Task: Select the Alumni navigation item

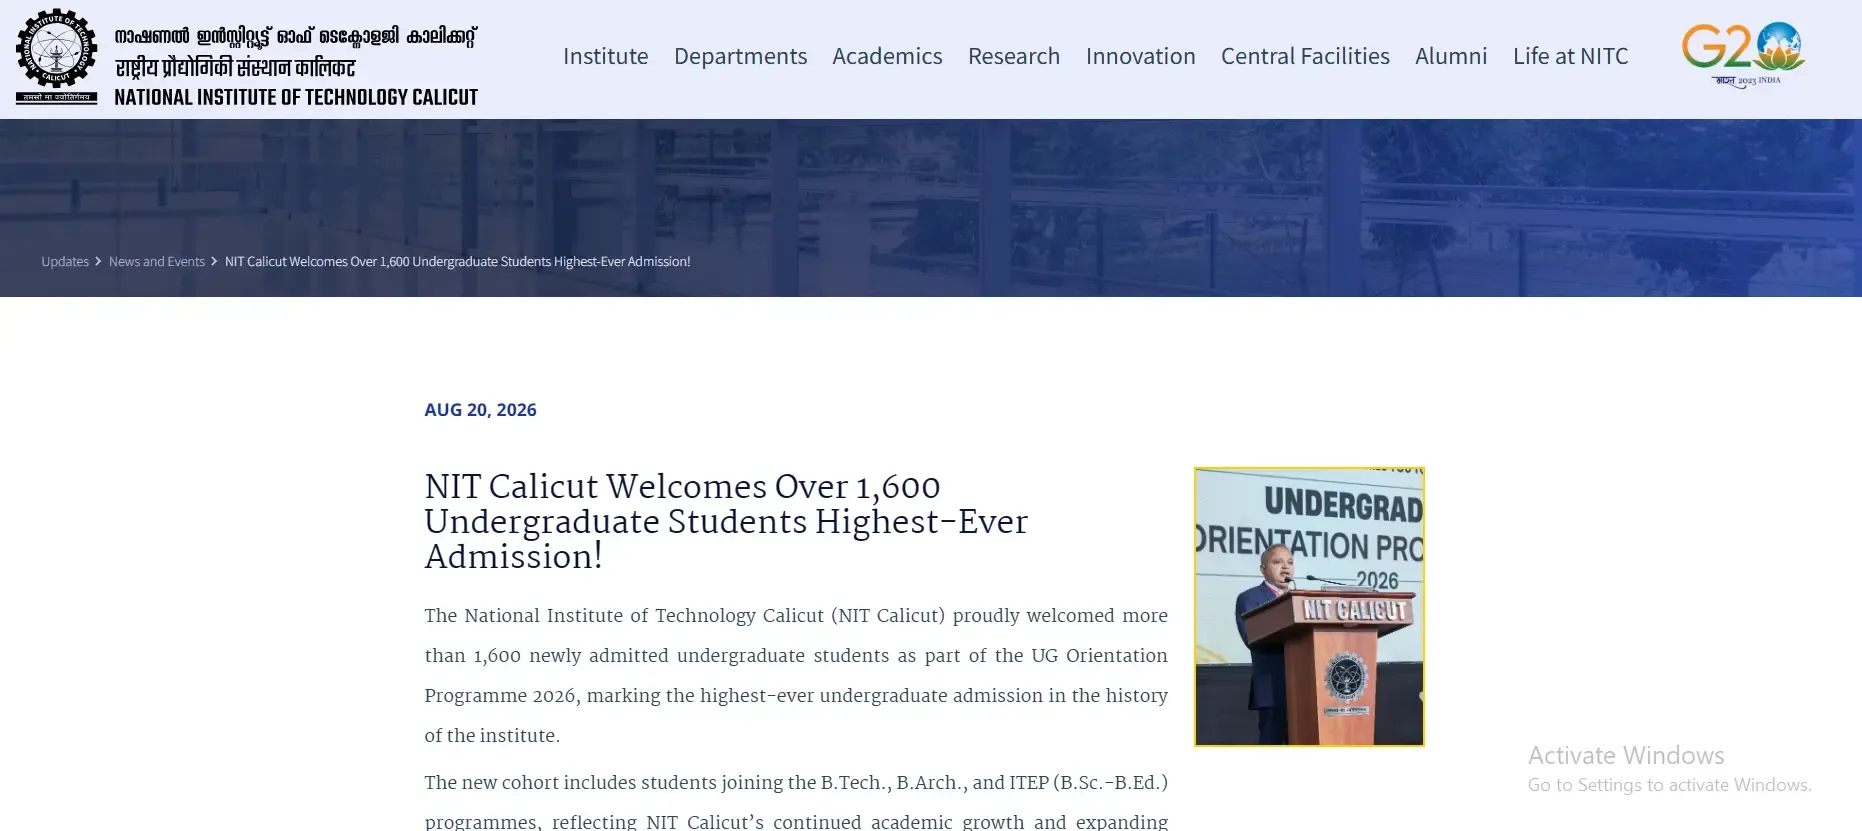Action: pyautogui.click(x=1451, y=56)
